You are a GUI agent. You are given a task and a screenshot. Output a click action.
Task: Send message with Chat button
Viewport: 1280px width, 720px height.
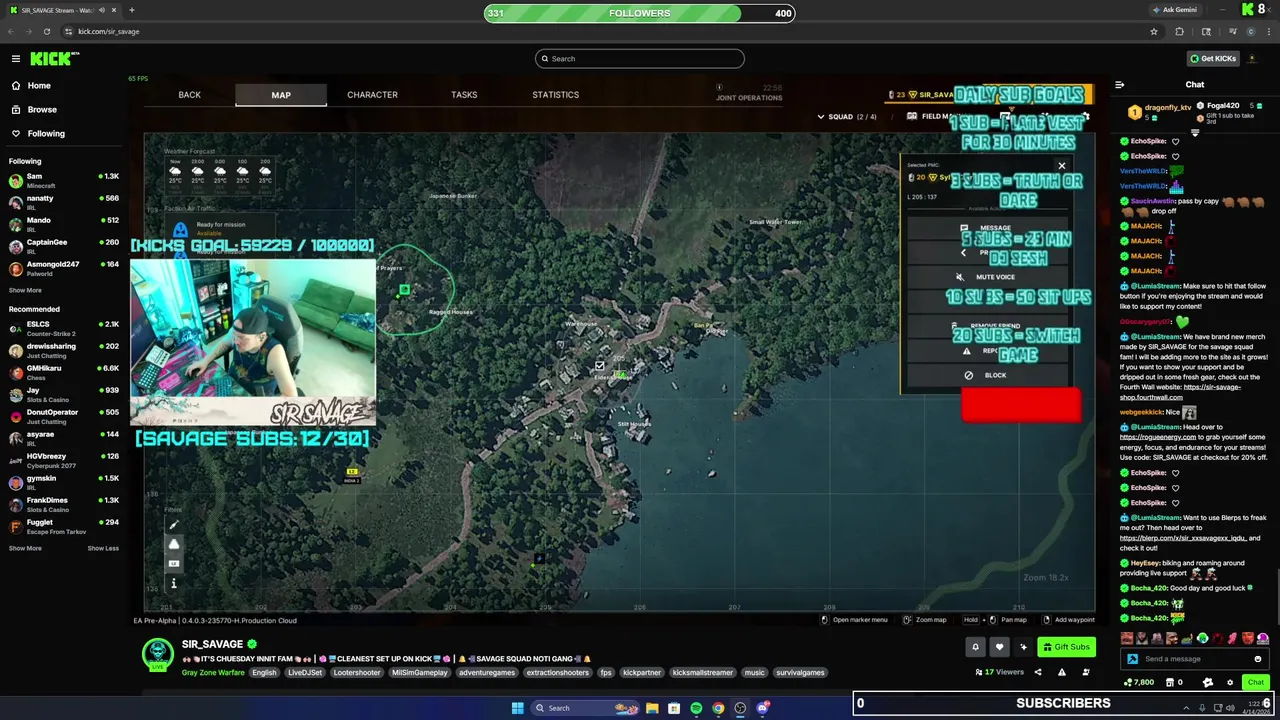click(x=1255, y=683)
